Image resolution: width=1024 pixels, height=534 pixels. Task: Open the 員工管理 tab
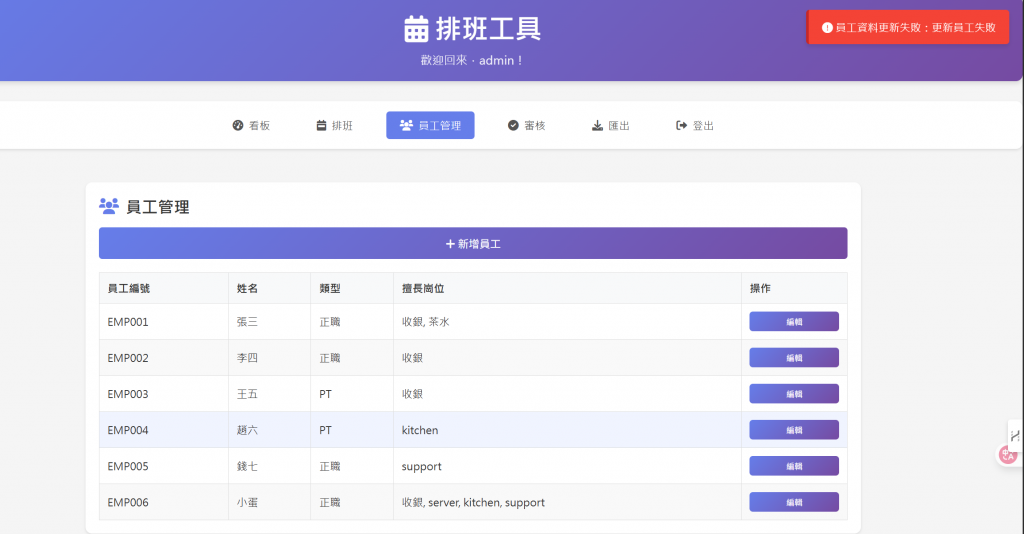point(430,125)
